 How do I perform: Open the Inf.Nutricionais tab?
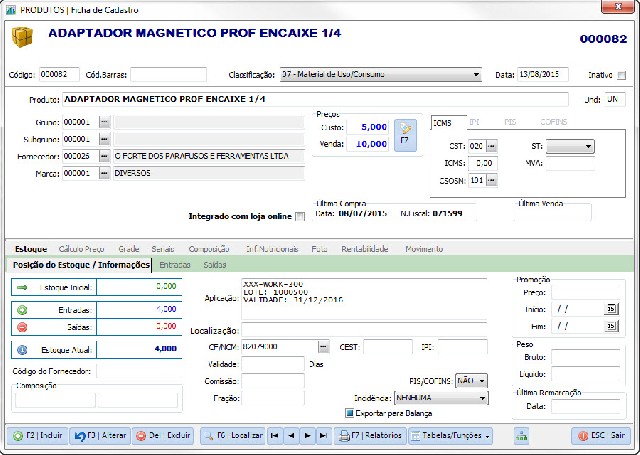(272, 249)
